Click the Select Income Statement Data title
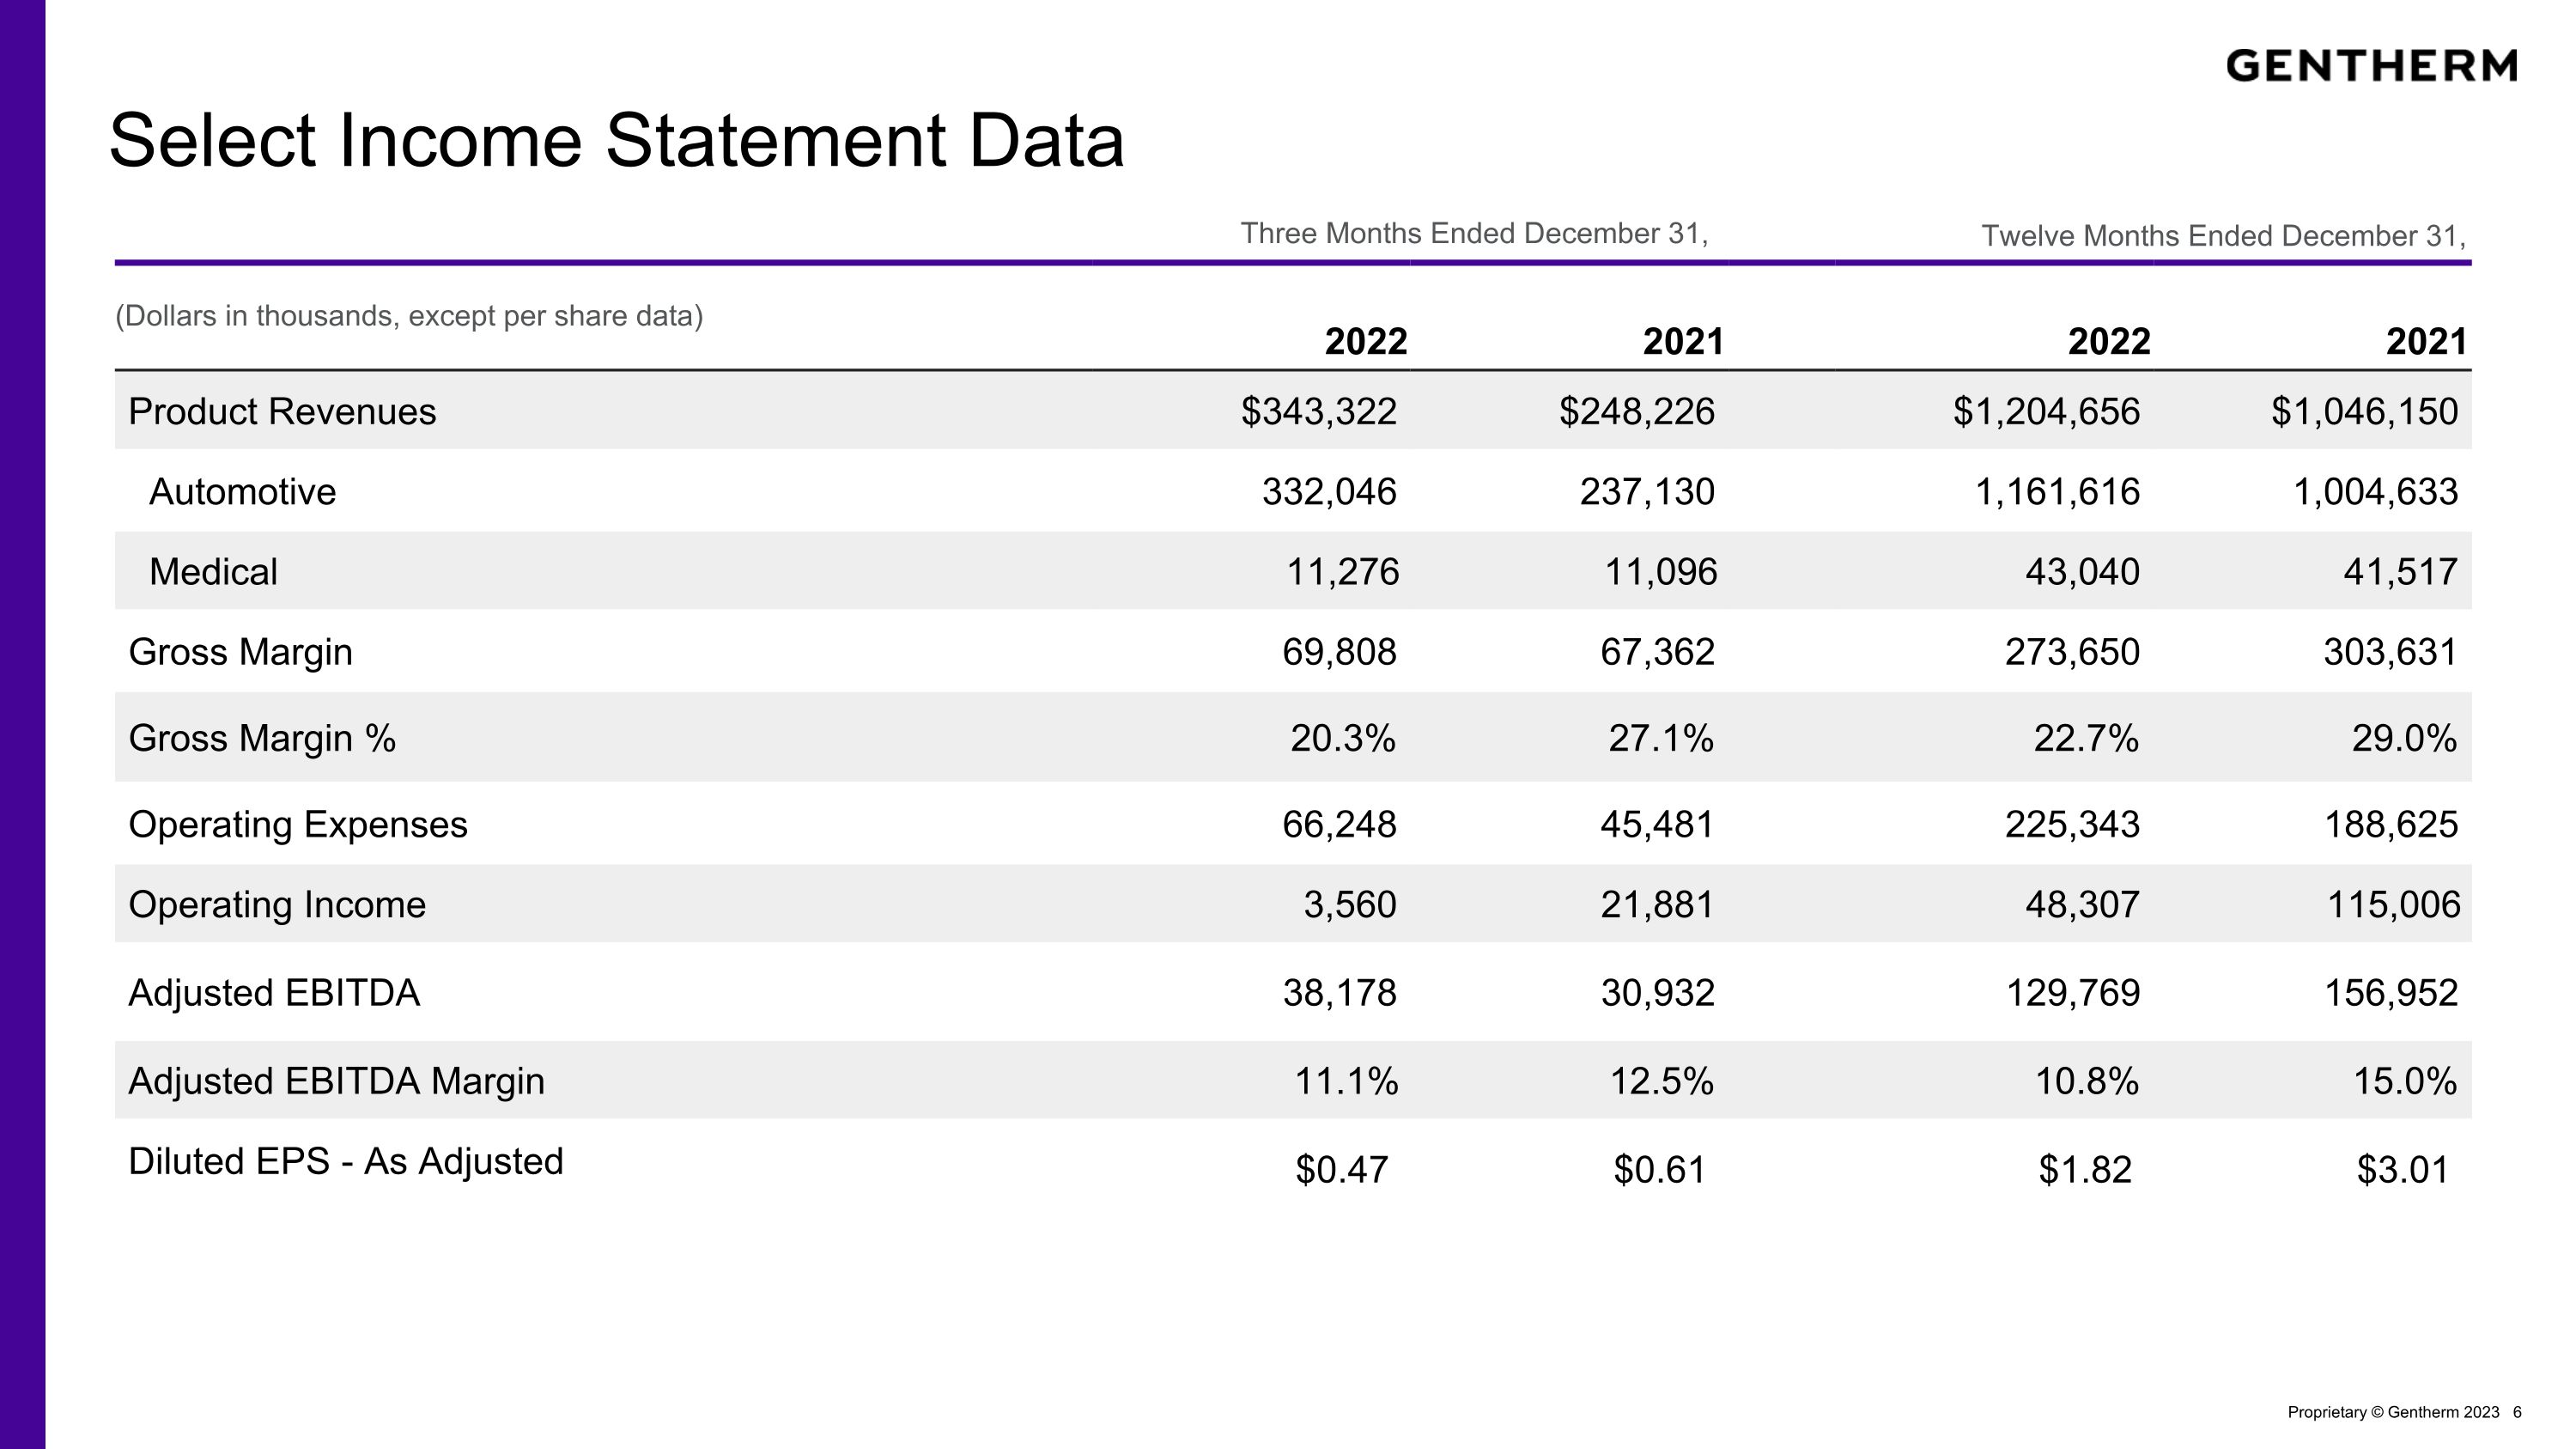Viewport: 2576px width, 1449px height. [x=616, y=141]
